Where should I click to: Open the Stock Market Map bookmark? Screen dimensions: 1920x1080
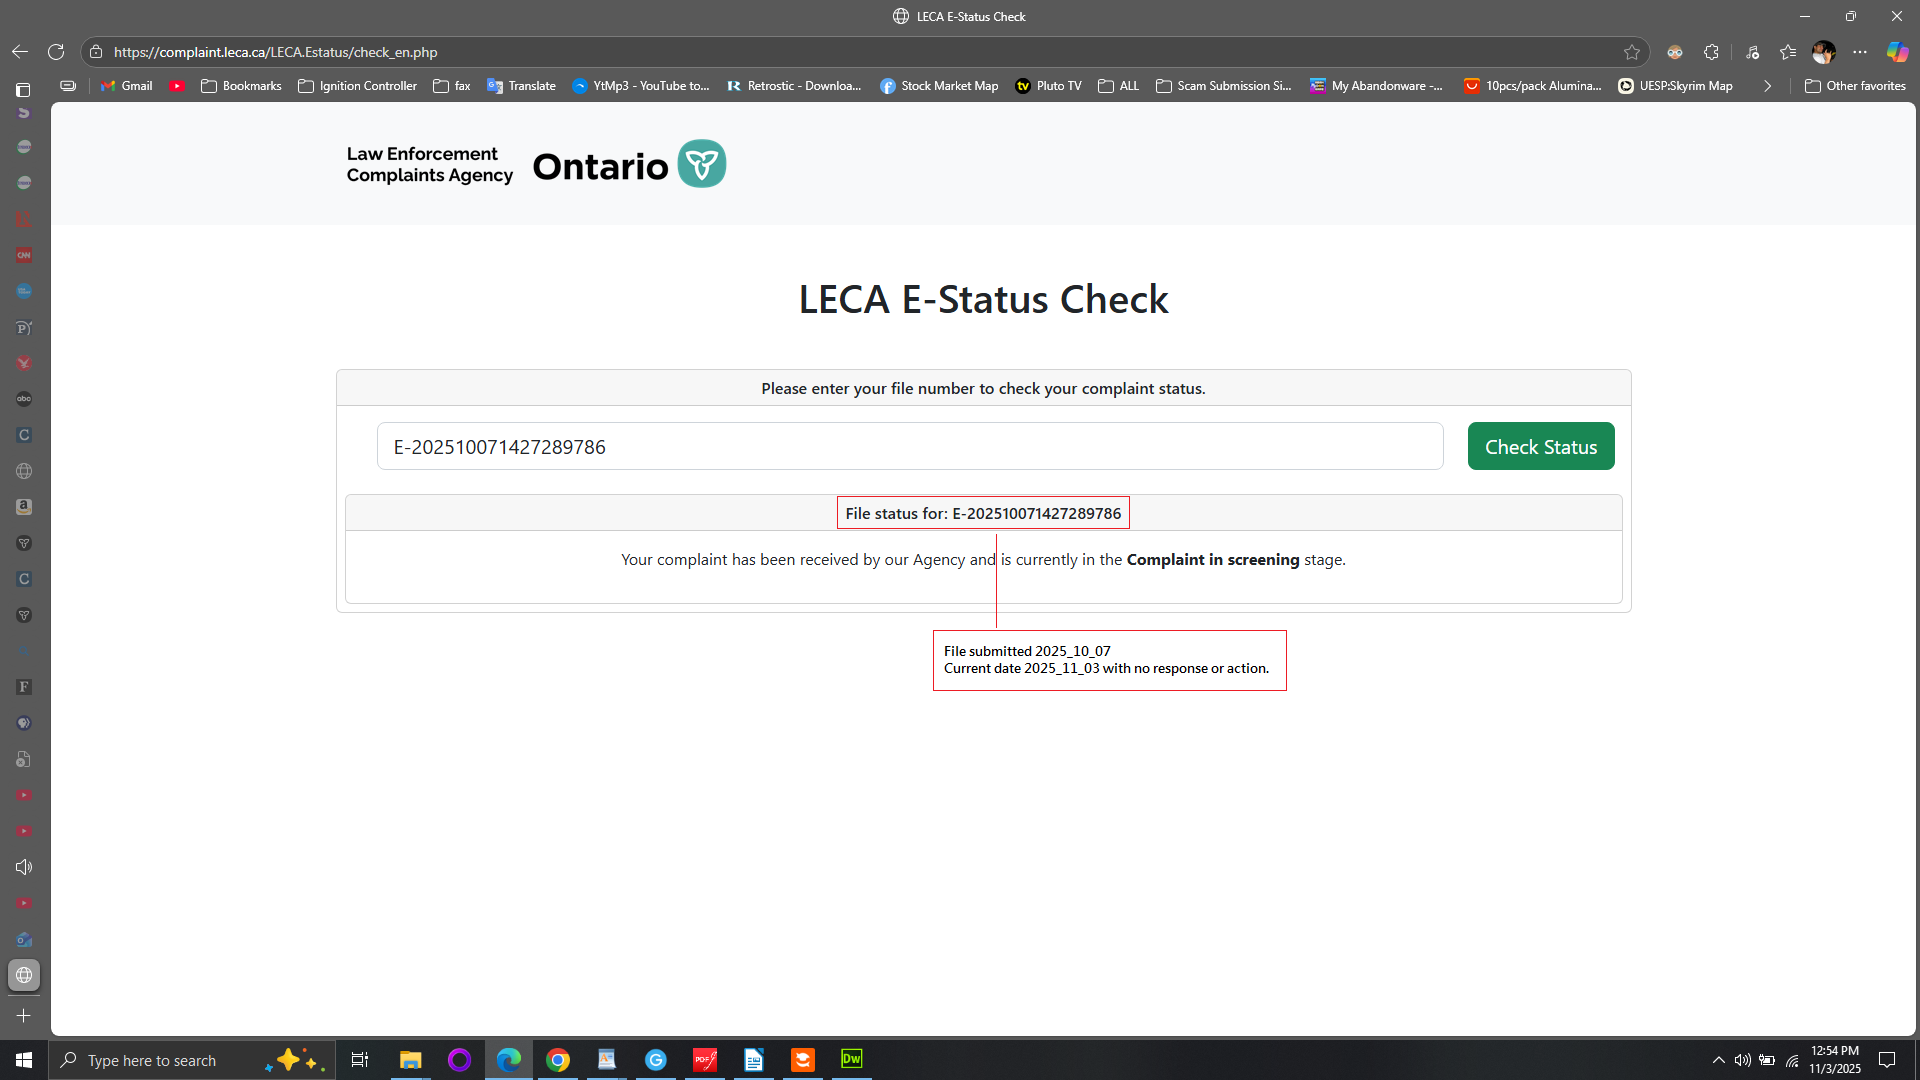(939, 86)
